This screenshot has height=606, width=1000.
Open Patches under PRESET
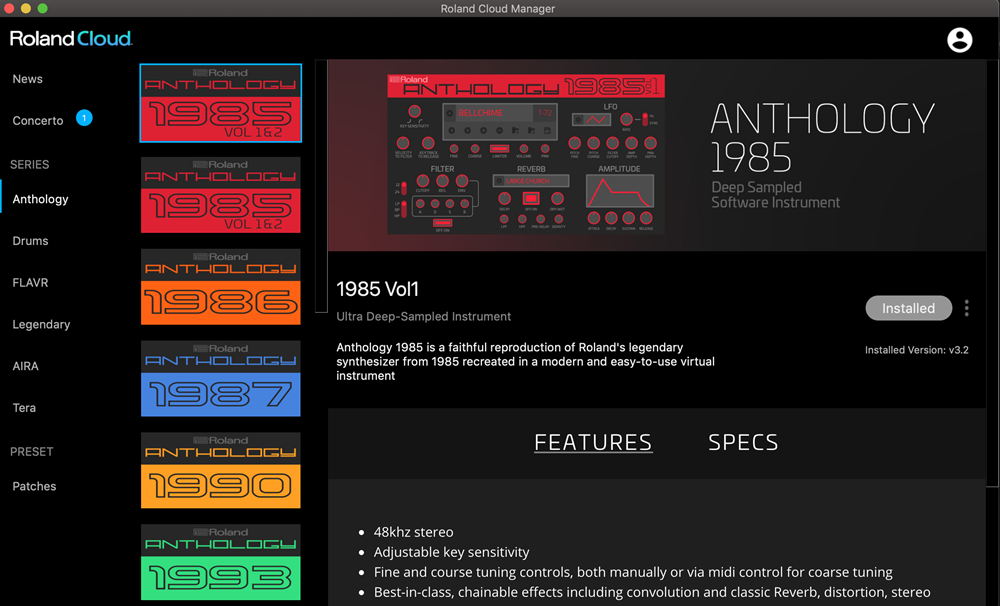click(34, 486)
